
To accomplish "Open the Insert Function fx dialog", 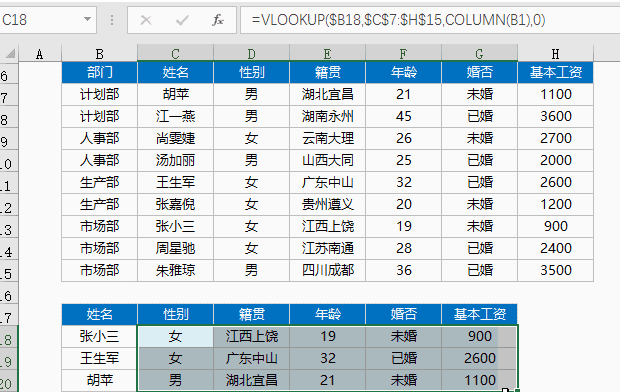I will [x=217, y=20].
